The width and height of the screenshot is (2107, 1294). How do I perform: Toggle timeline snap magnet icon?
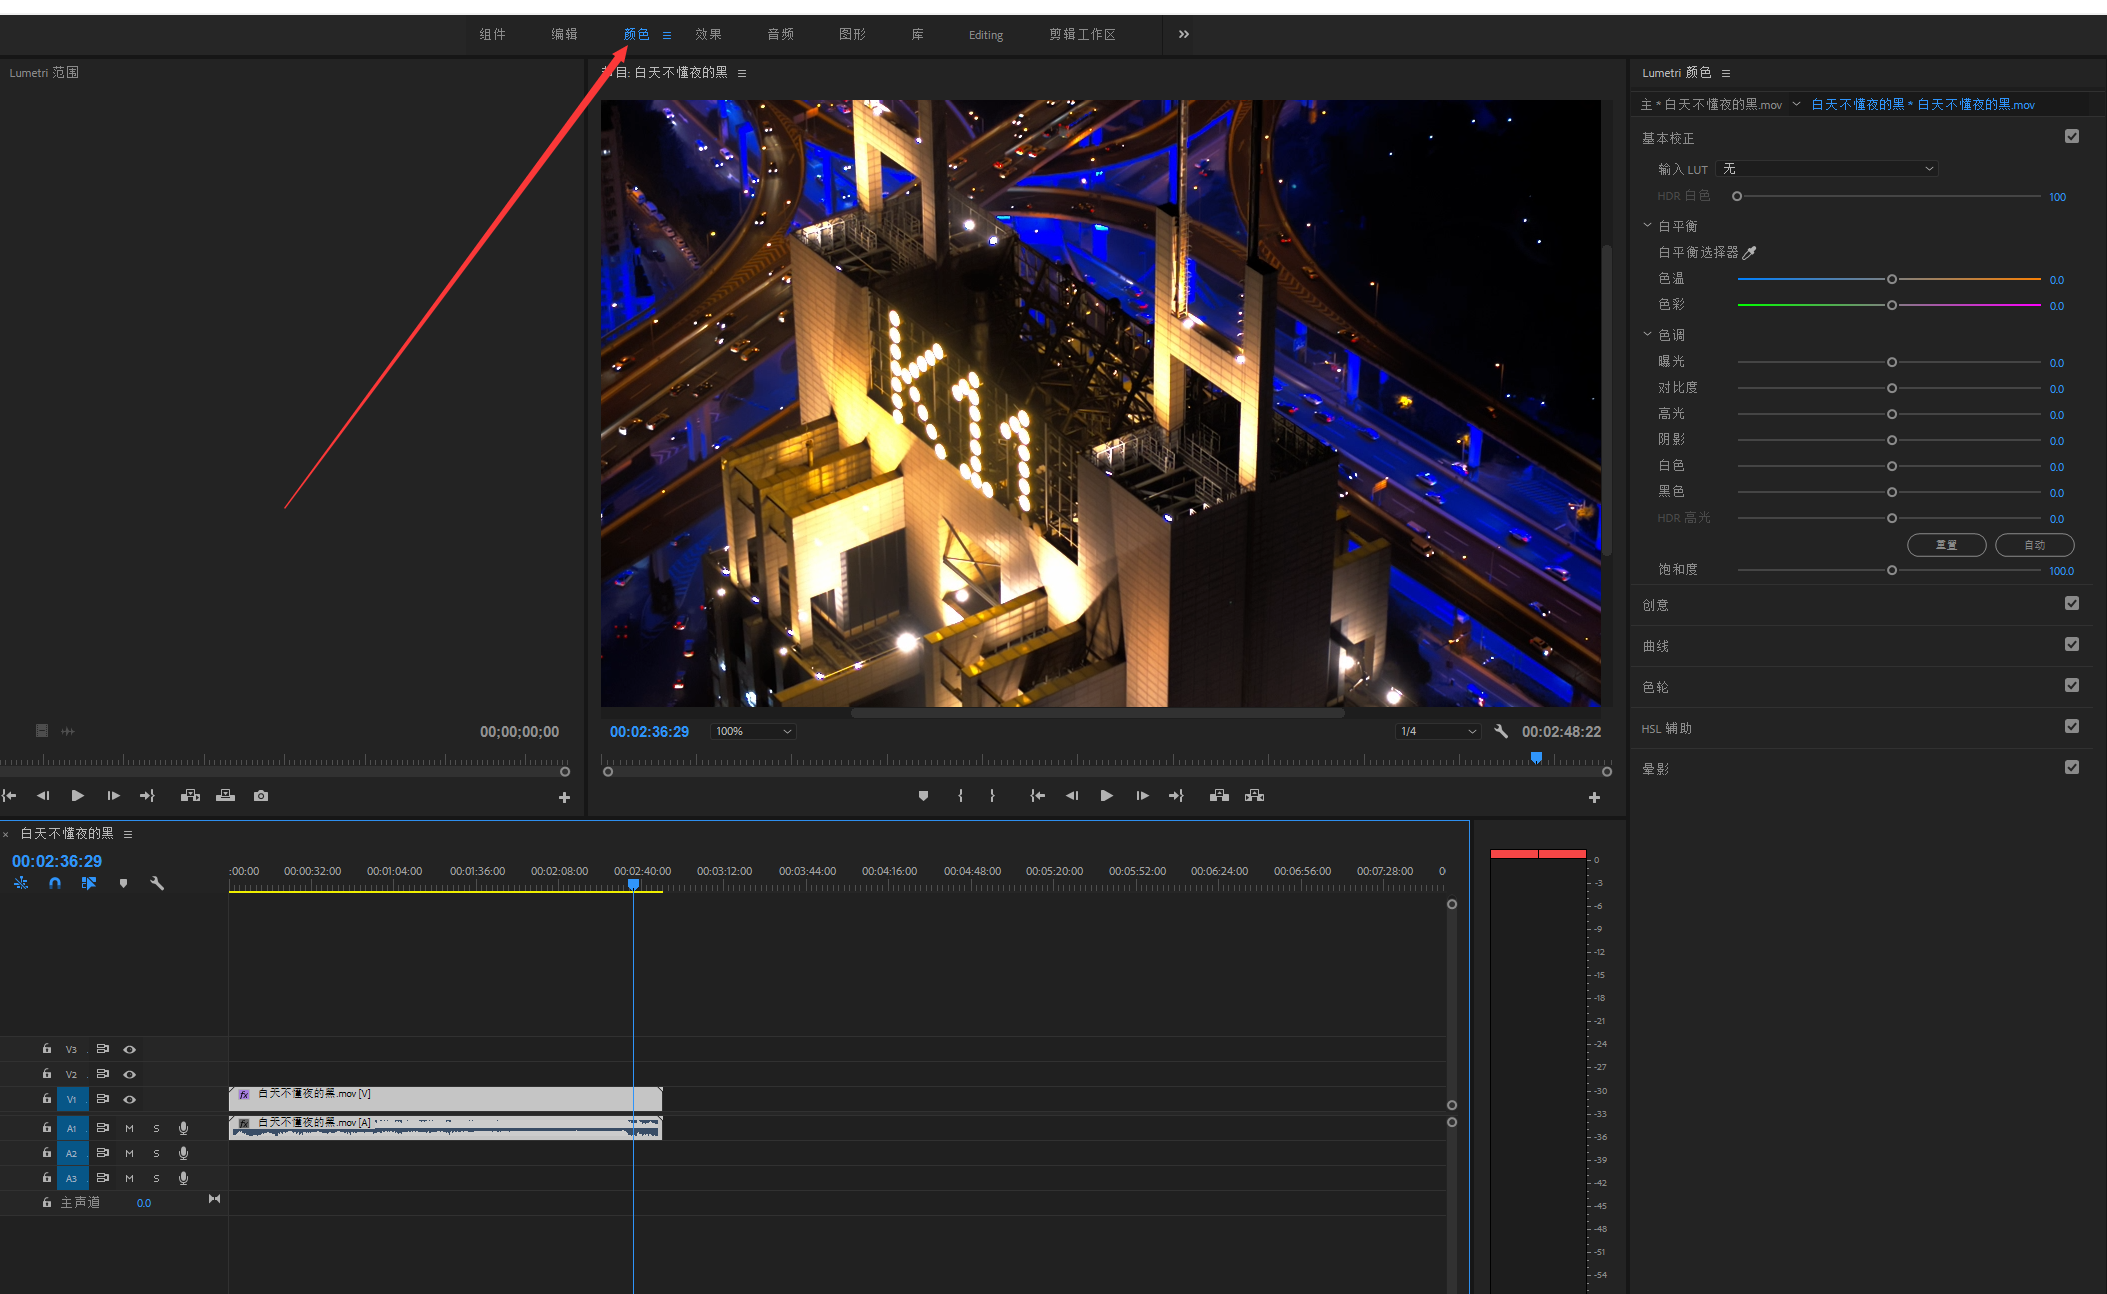pos(55,883)
